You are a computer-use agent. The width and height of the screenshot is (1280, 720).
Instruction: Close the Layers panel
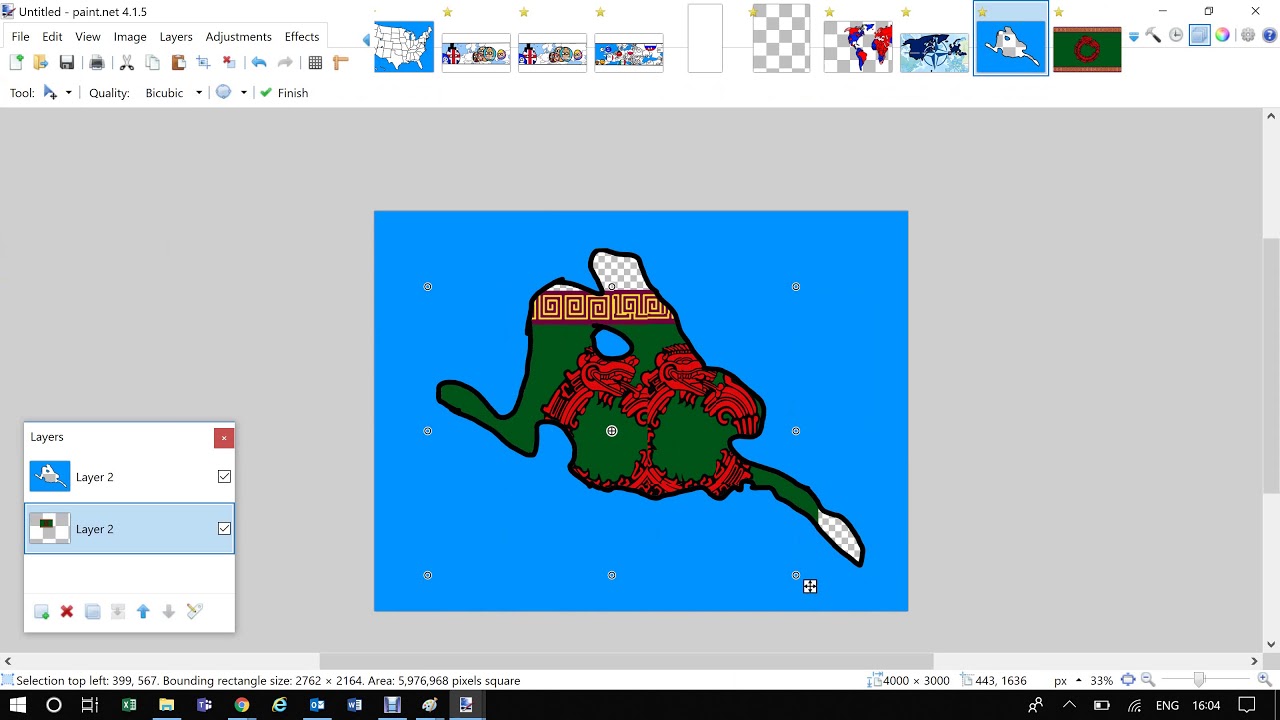pos(224,438)
